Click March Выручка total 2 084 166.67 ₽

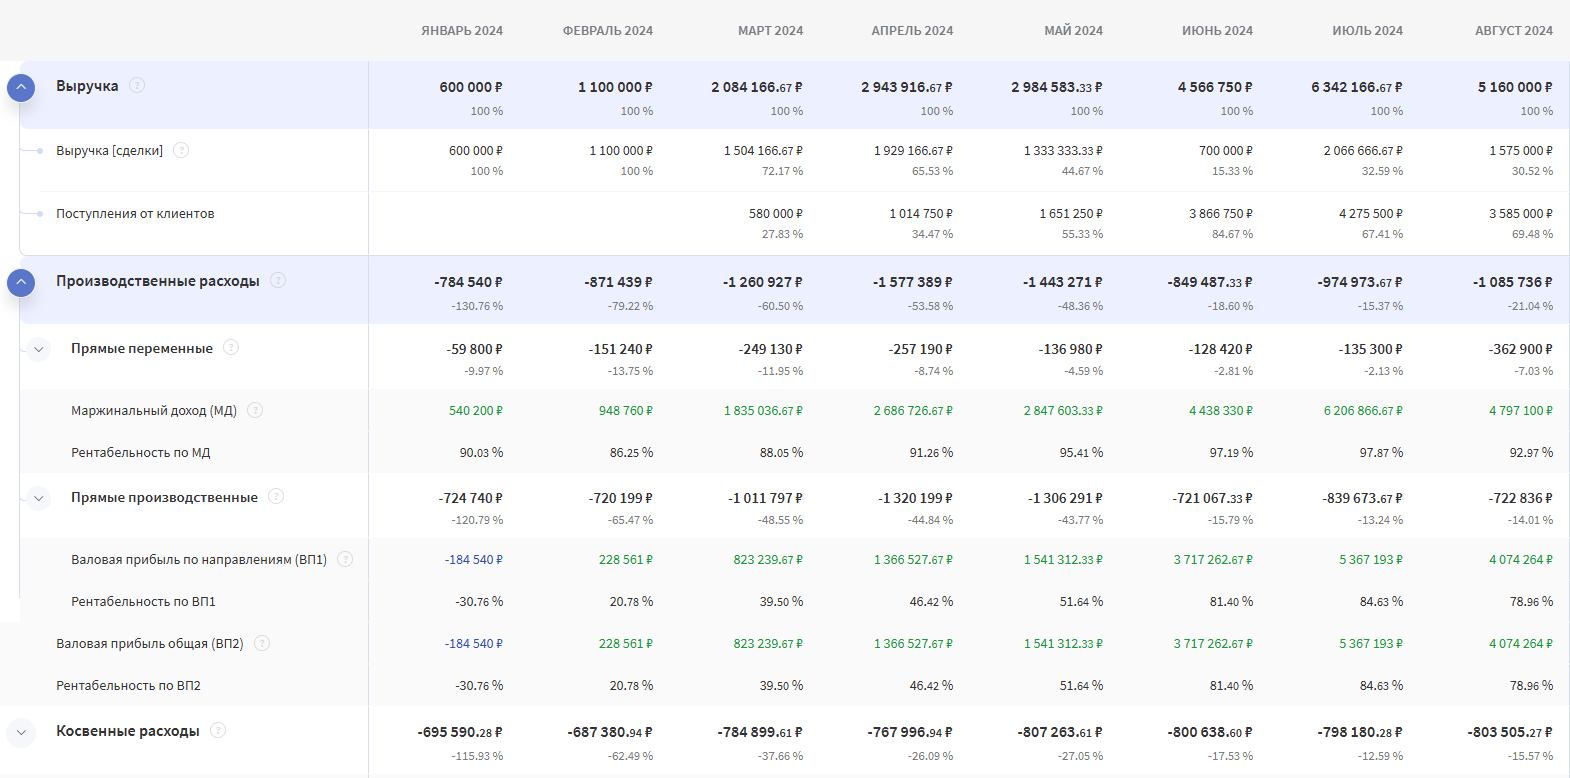click(756, 88)
